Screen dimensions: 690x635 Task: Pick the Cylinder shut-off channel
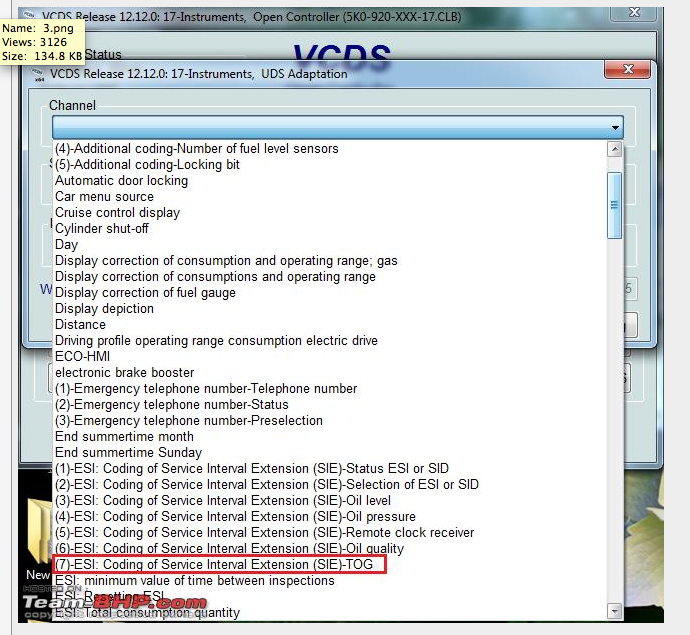click(x=101, y=229)
